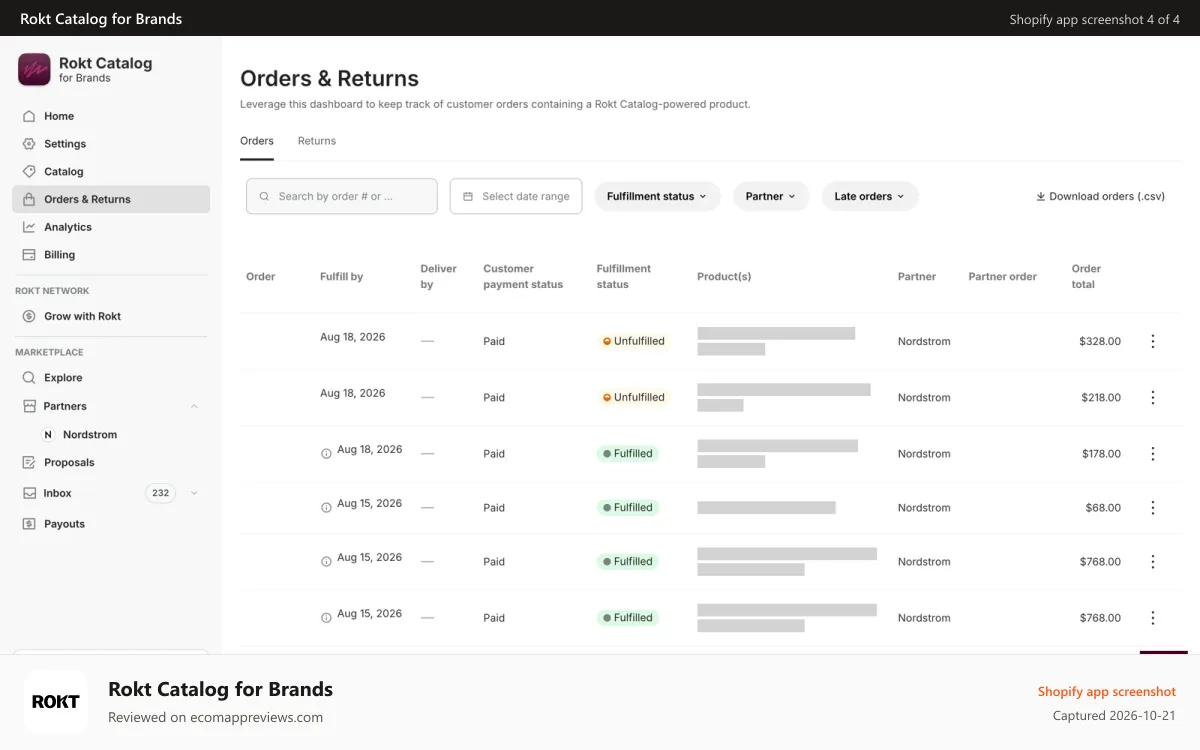Open actions menu for the $328.00 order
The image size is (1200, 750).
point(1152,341)
